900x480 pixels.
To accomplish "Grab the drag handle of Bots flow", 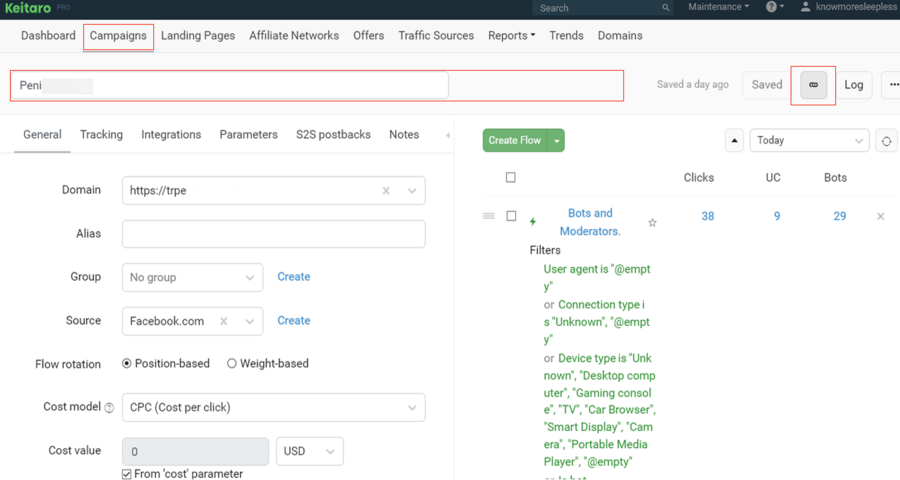I will click(x=489, y=216).
